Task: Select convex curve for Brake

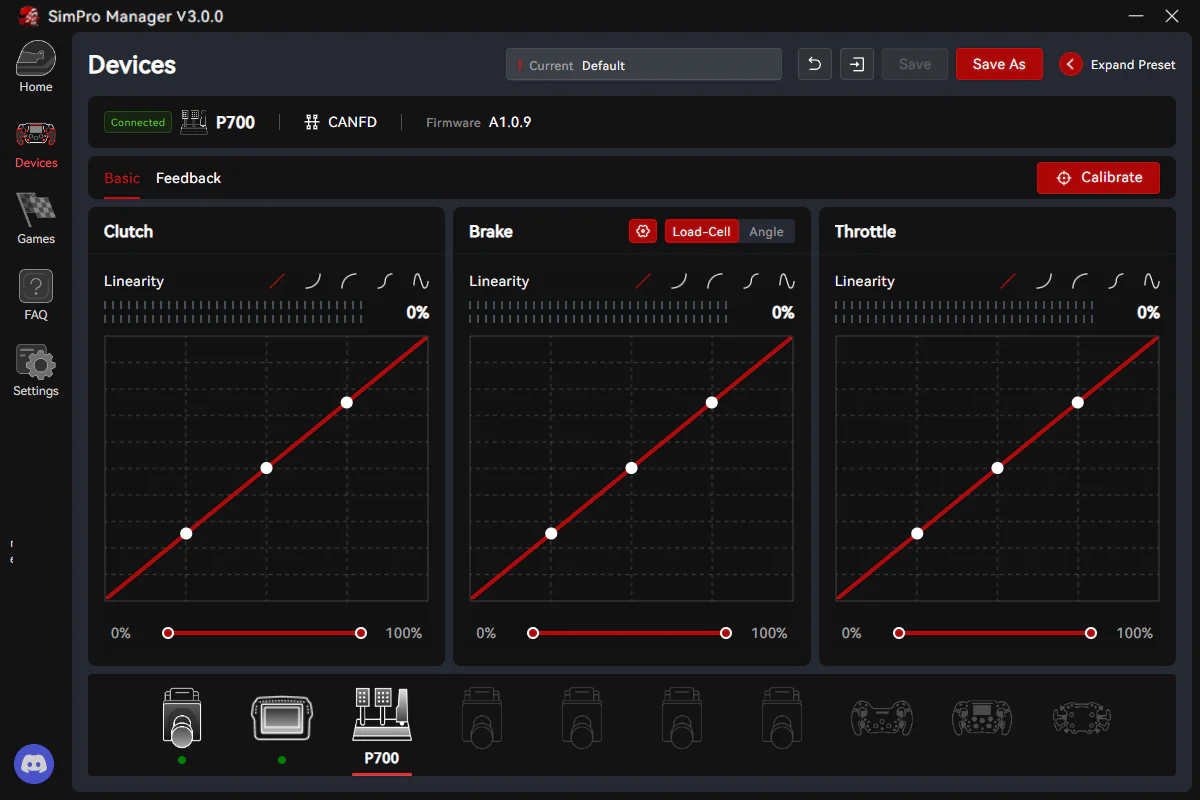Action: (x=715, y=282)
